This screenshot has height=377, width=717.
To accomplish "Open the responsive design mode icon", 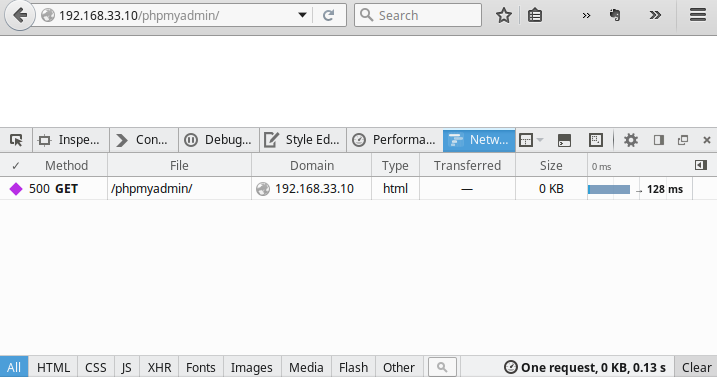I will point(596,140).
